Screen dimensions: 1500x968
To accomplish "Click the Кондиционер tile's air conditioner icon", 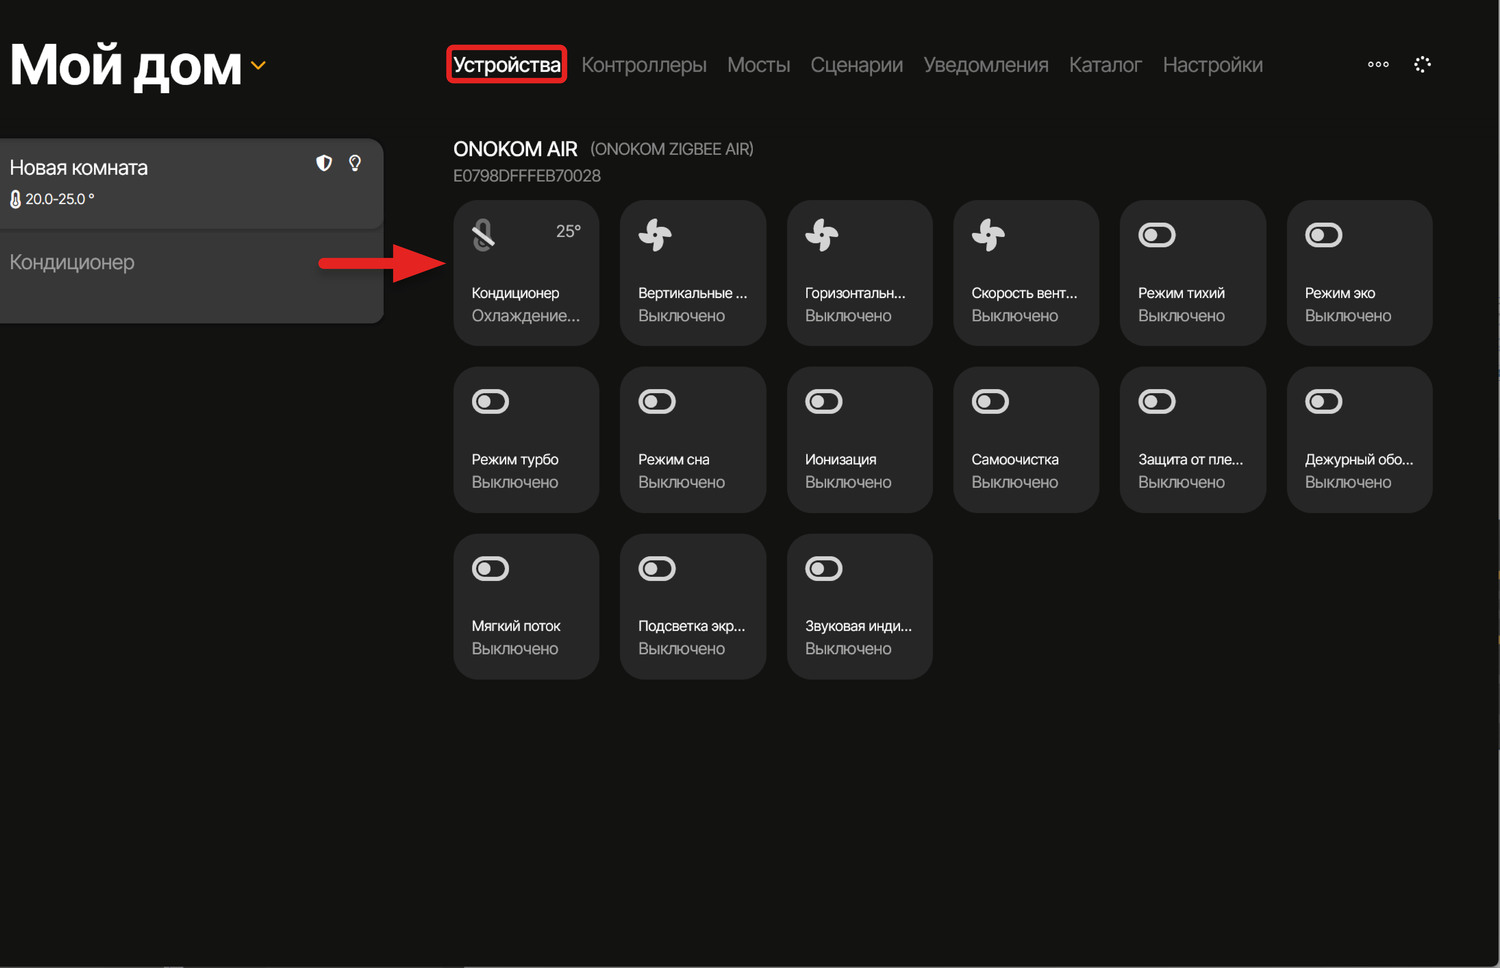I will 484,236.
